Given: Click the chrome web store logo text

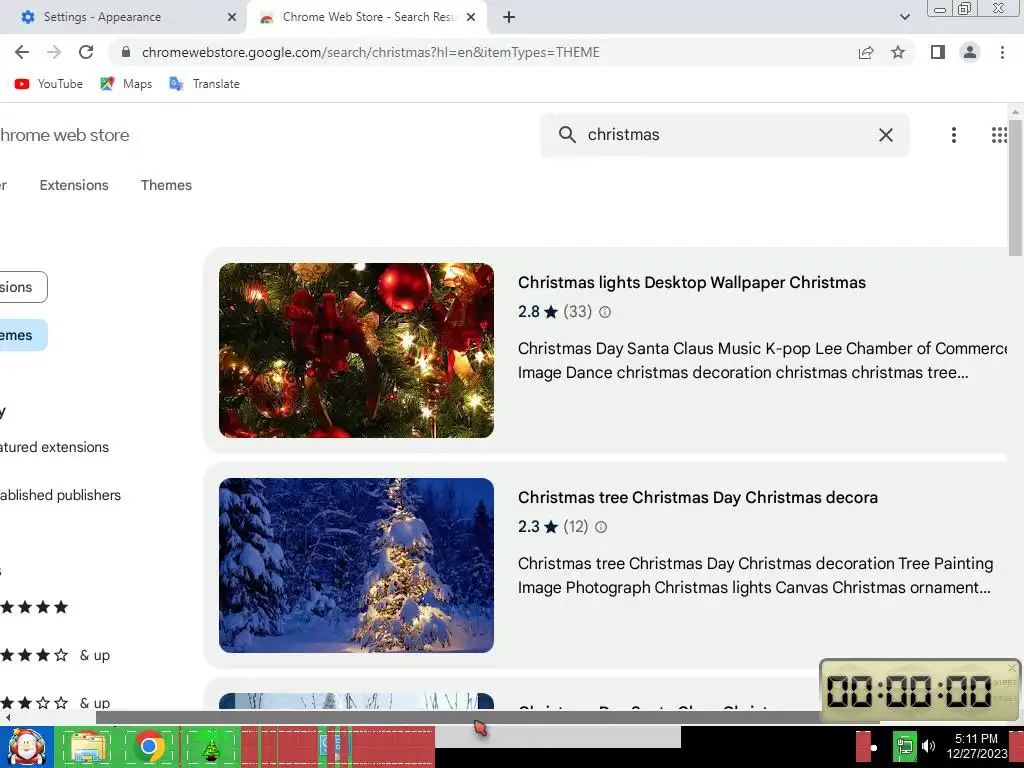Looking at the screenshot, I should click(63, 135).
